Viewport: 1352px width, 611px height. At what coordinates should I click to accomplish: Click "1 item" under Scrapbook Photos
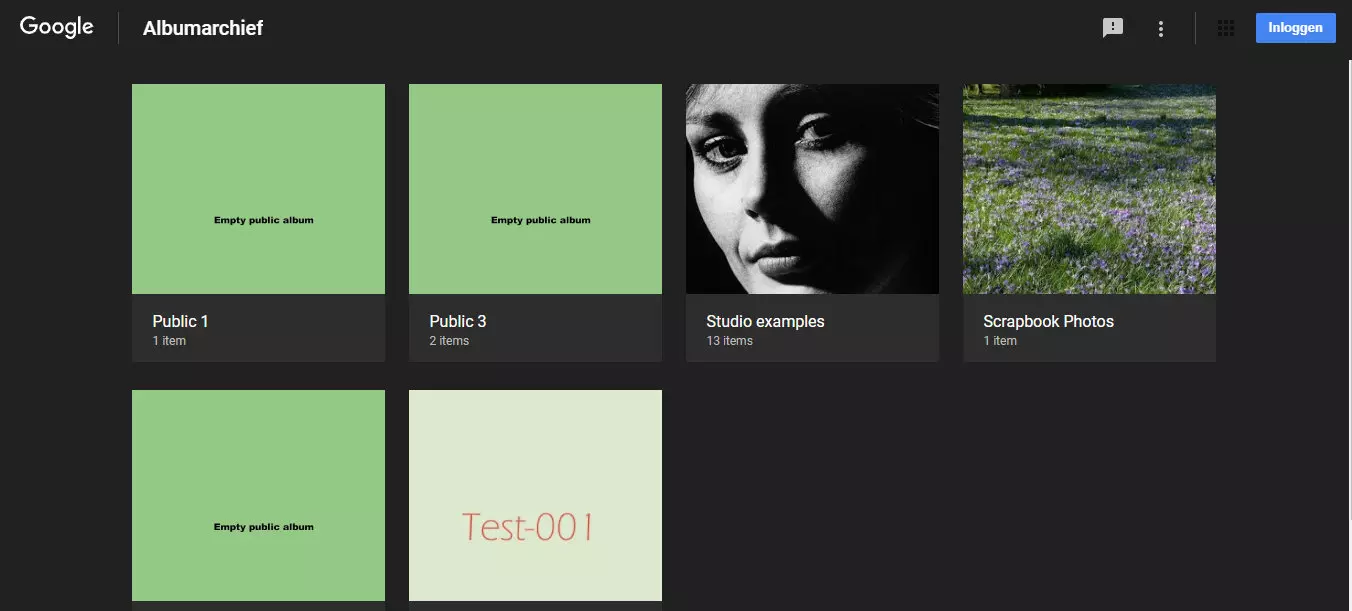tap(1000, 341)
